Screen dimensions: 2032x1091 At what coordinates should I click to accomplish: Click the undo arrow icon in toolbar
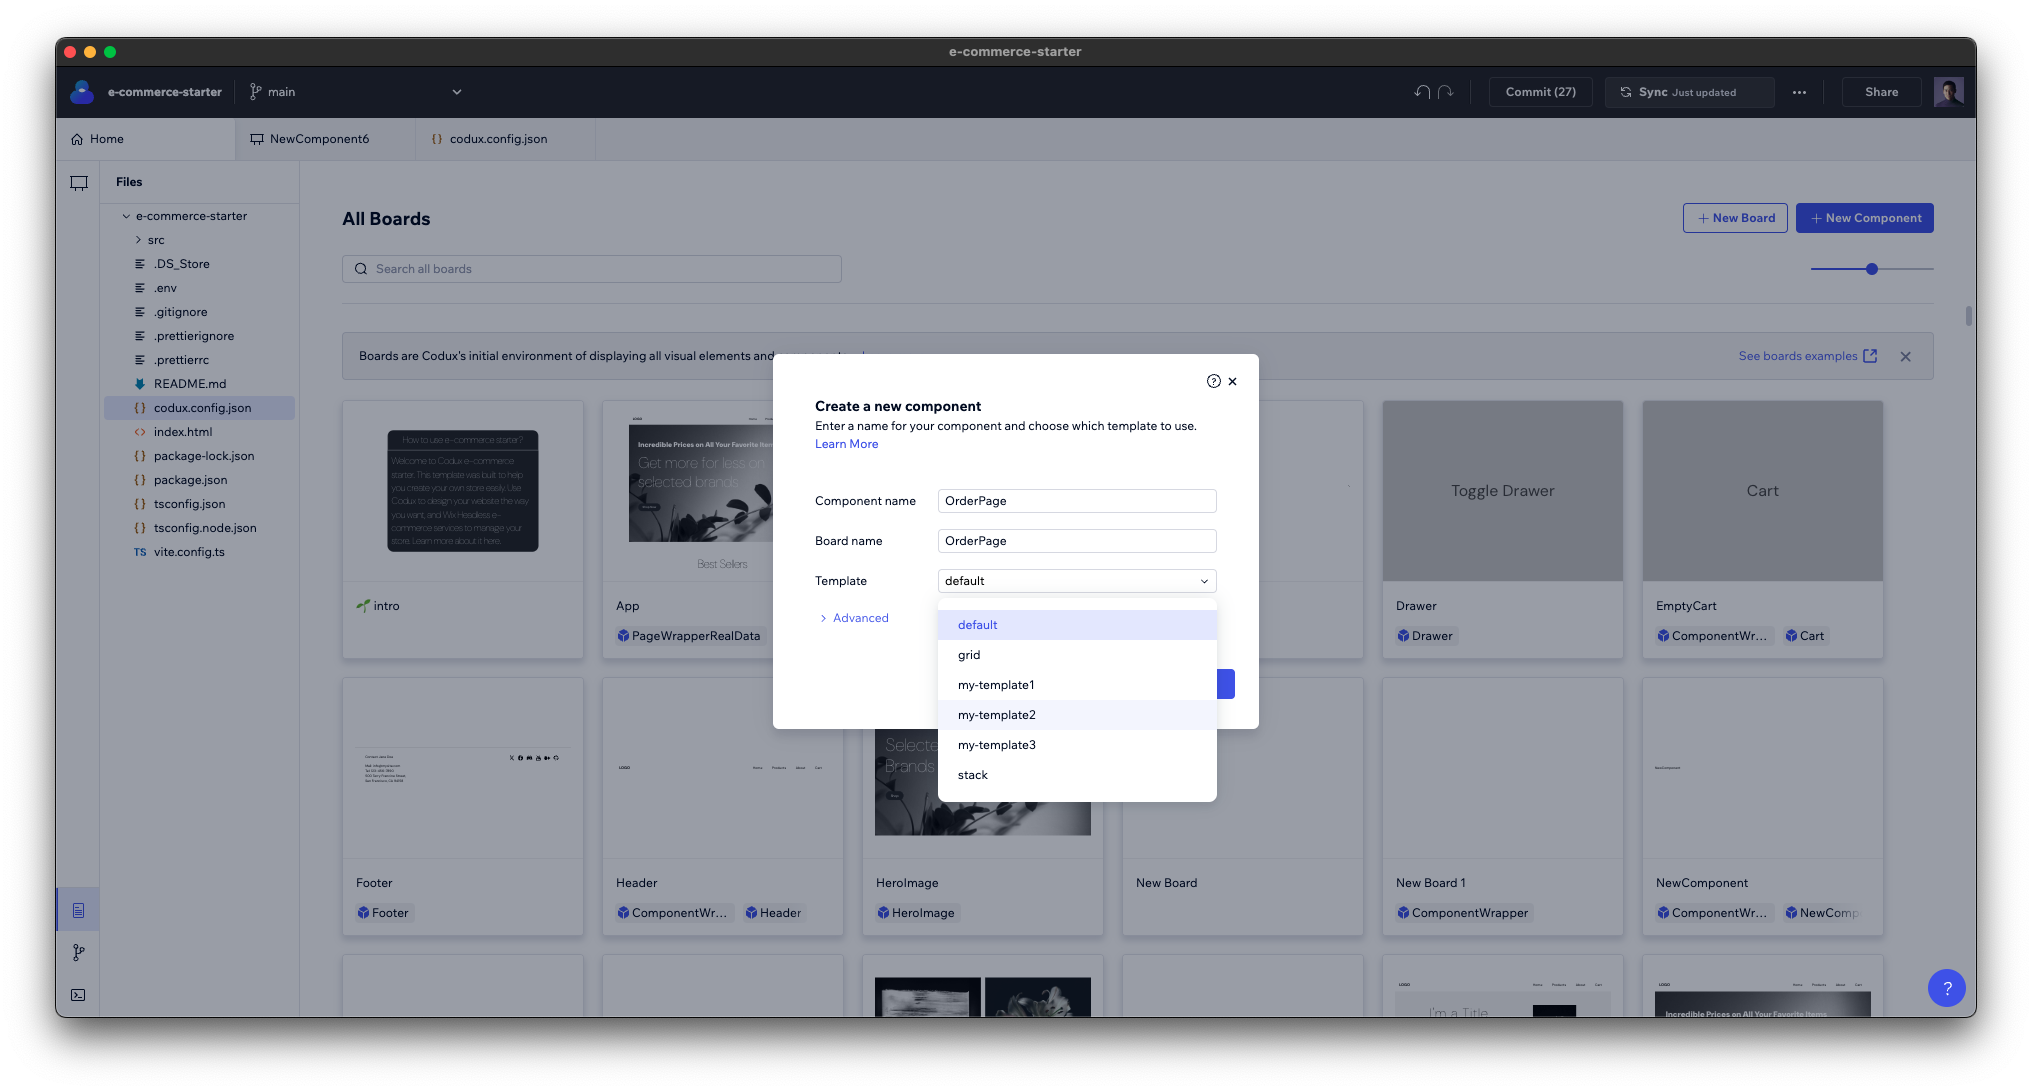(x=1422, y=91)
